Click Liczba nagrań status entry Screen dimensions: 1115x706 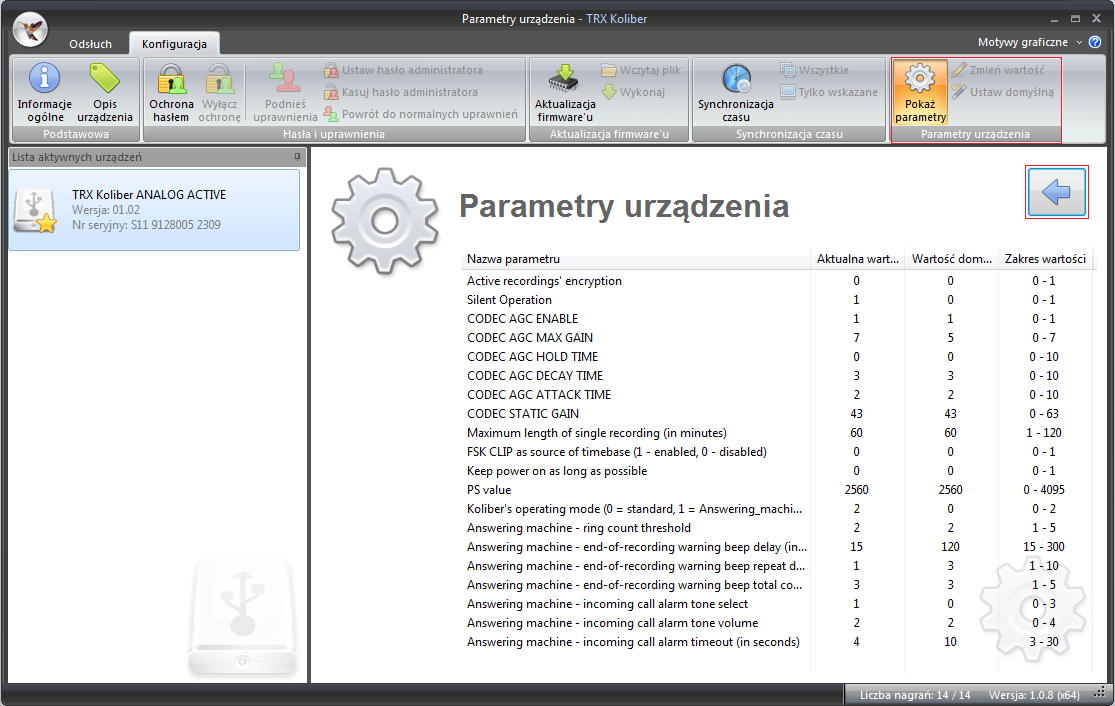point(914,695)
